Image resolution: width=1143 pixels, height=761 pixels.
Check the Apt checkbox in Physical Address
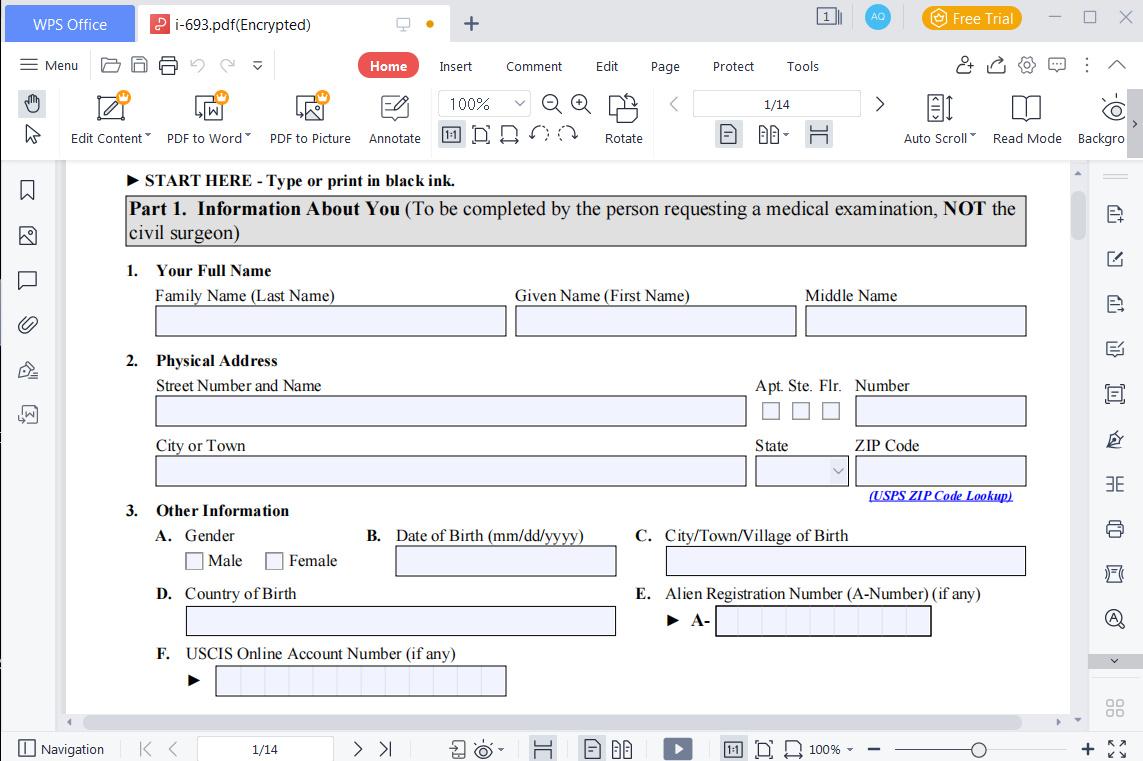(x=771, y=410)
